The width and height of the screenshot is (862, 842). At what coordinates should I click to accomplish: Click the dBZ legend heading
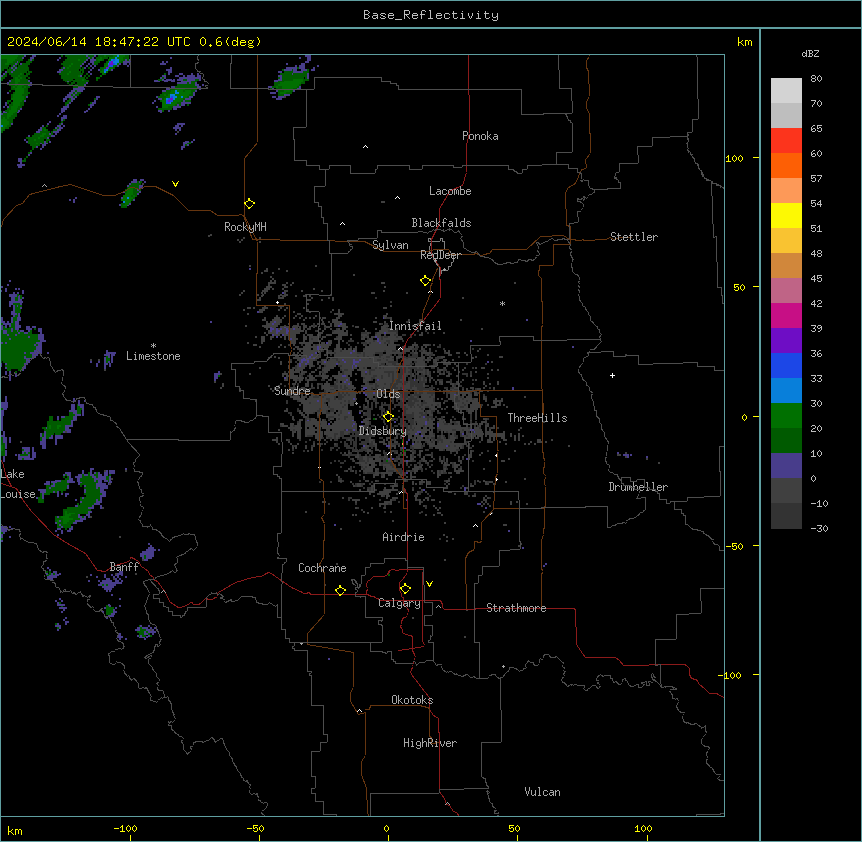point(810,53)
